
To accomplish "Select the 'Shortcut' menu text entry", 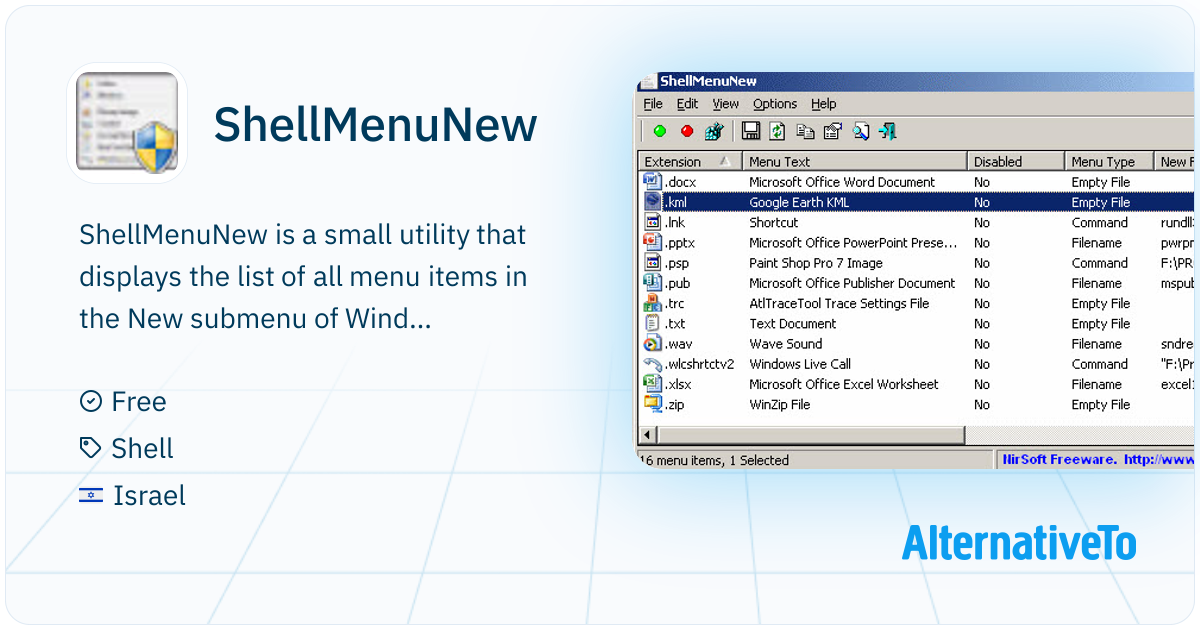I will (x=774, y=222).
